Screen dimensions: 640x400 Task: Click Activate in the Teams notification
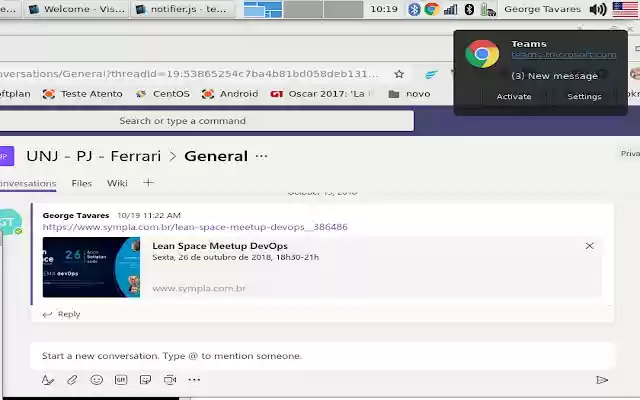click(514, 97)
